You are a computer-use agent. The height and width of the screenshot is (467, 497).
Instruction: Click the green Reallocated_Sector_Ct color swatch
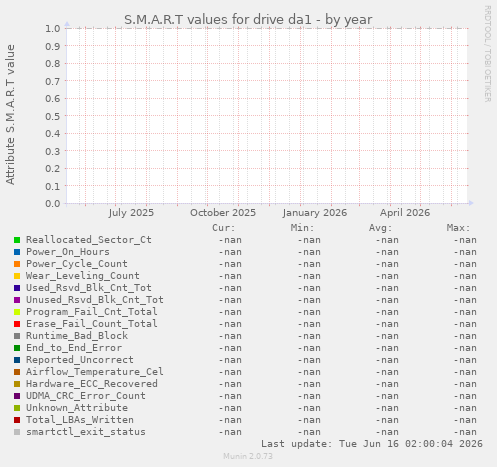coord(17,240)
